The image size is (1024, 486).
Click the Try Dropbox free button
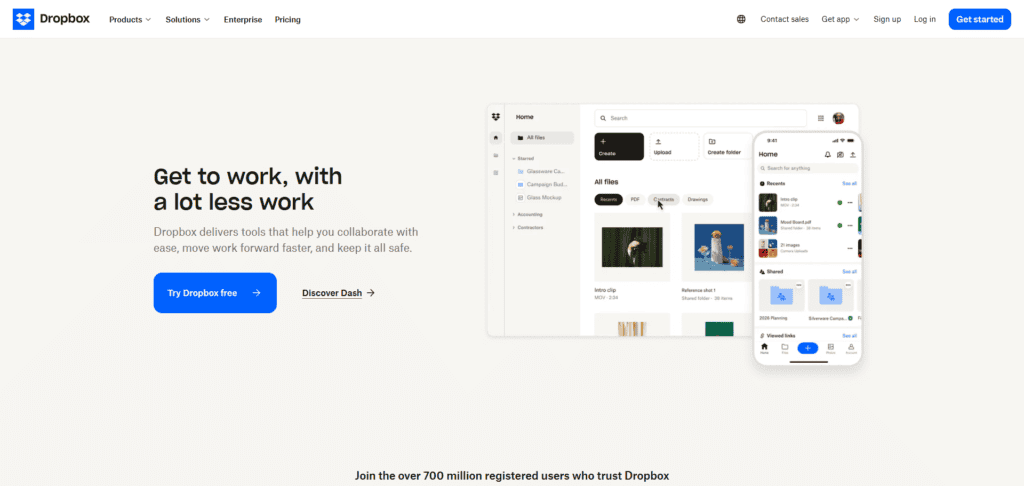coord(215,293)
